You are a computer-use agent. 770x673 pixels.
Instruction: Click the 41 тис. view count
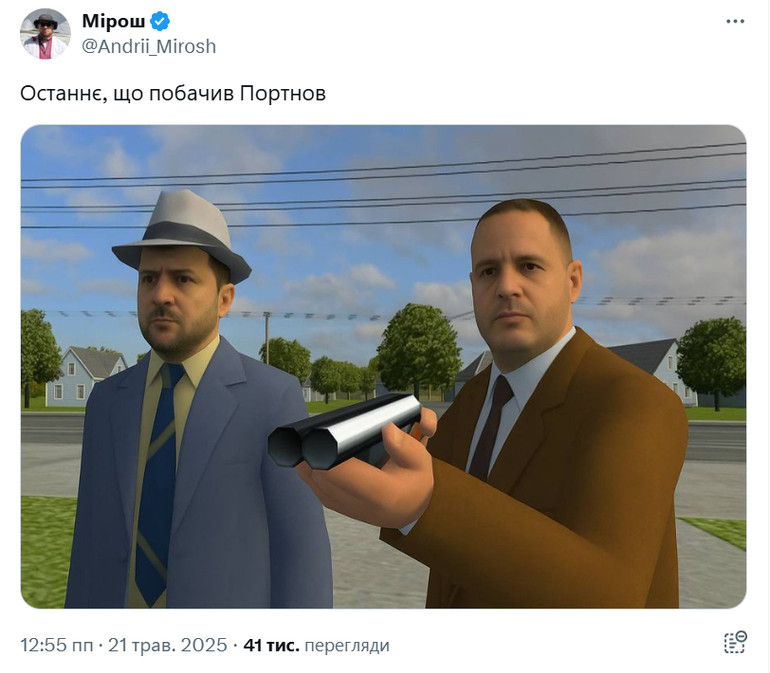pyautogui.click(x=271, y=645)
